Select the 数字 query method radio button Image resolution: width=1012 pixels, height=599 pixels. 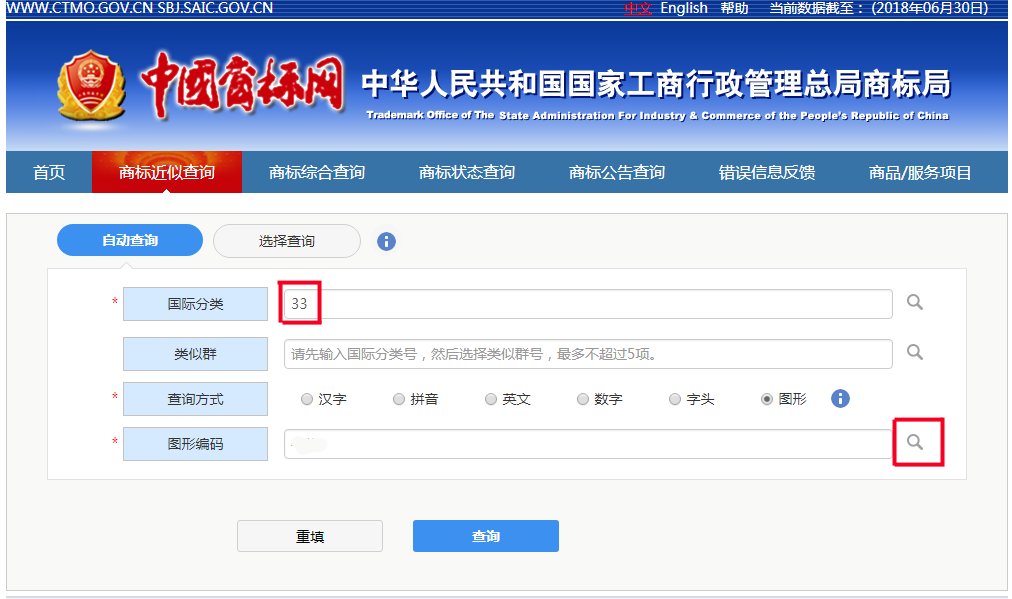pyautogui.click(x=583, y=398)
